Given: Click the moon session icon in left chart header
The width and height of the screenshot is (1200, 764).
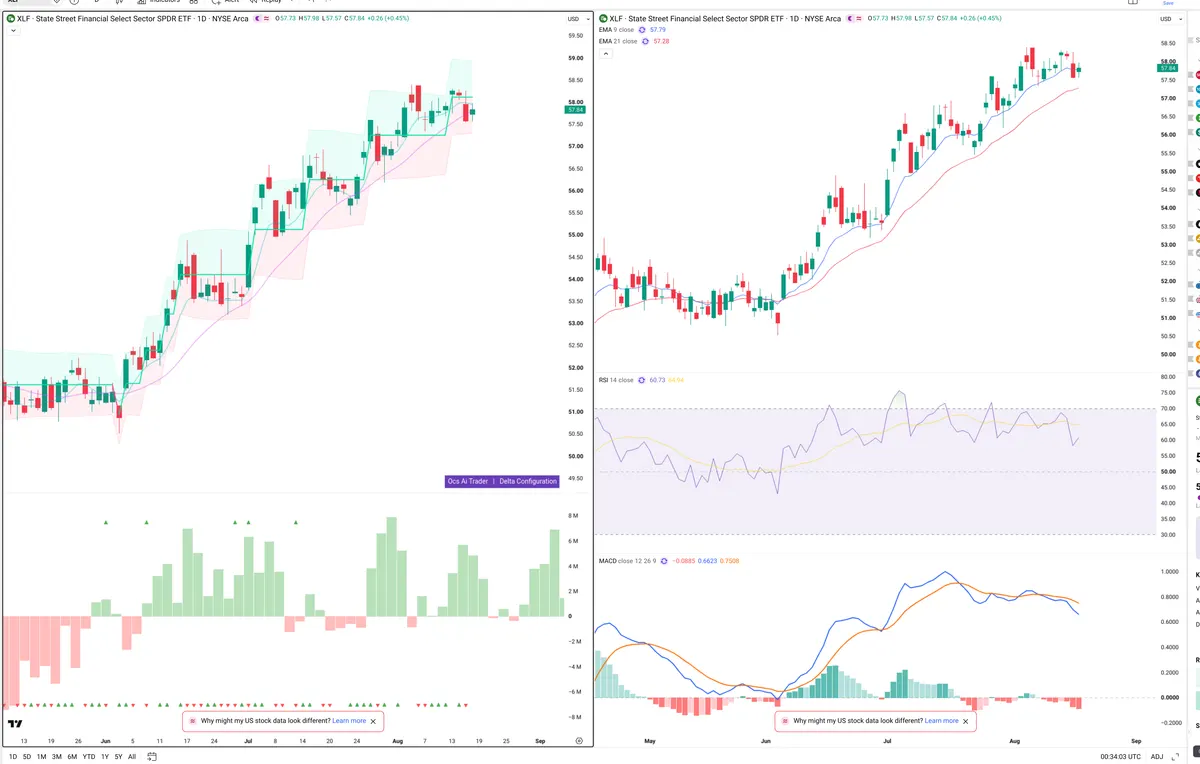Looking at the screenshot, I should 257,18.
